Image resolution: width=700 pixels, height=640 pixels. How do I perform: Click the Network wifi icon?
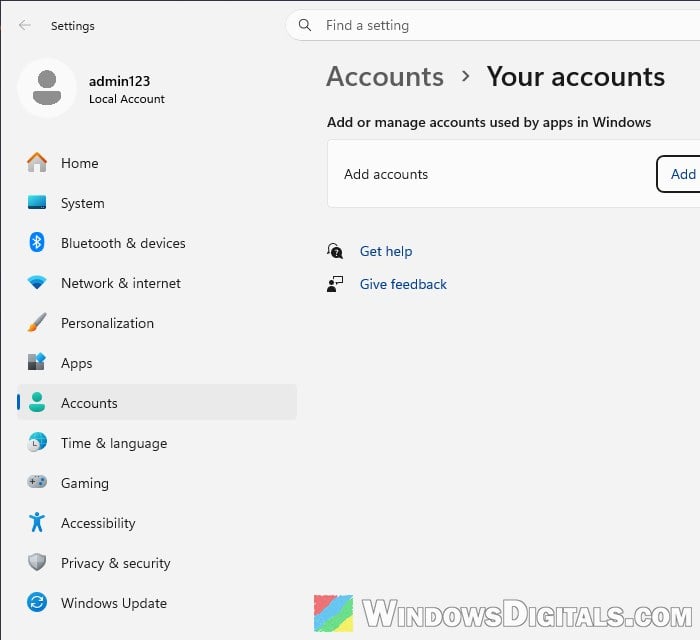coord(37,283)
